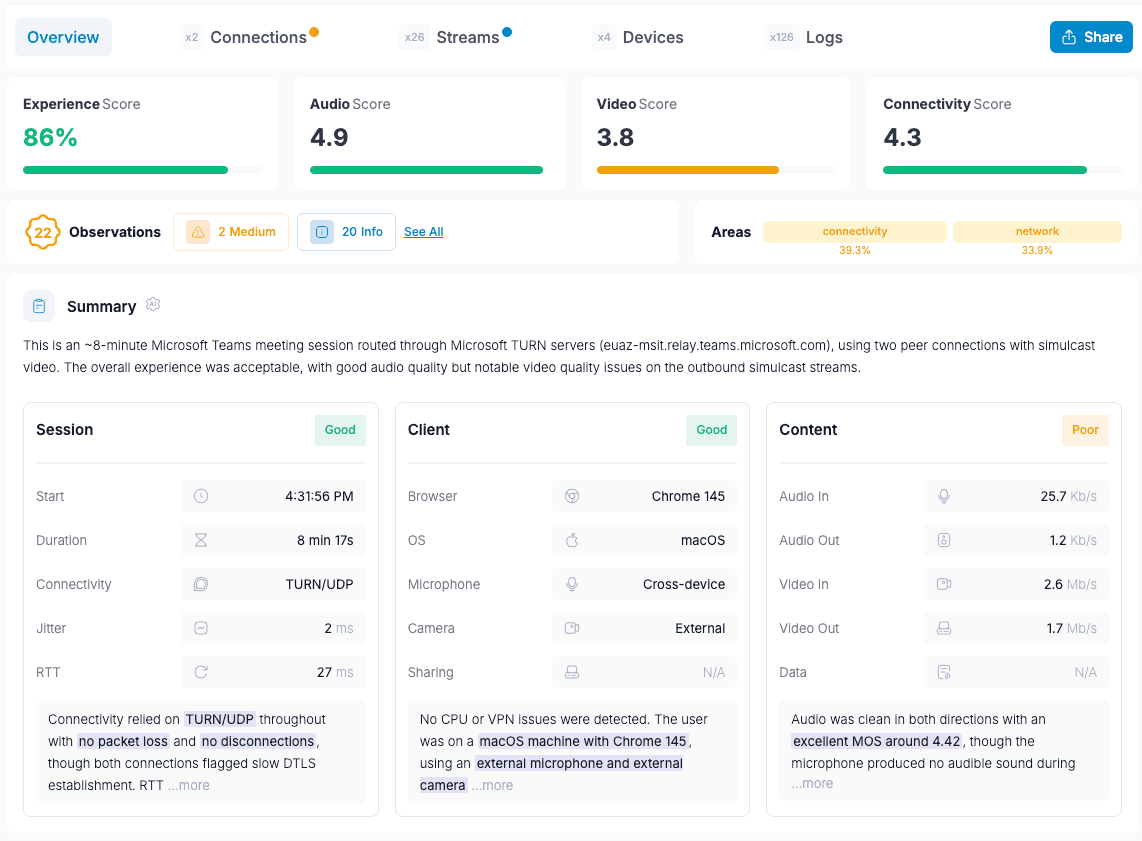Click the Apple macOS icon
Screen dimensions: 1142x841
pos(572,540)
